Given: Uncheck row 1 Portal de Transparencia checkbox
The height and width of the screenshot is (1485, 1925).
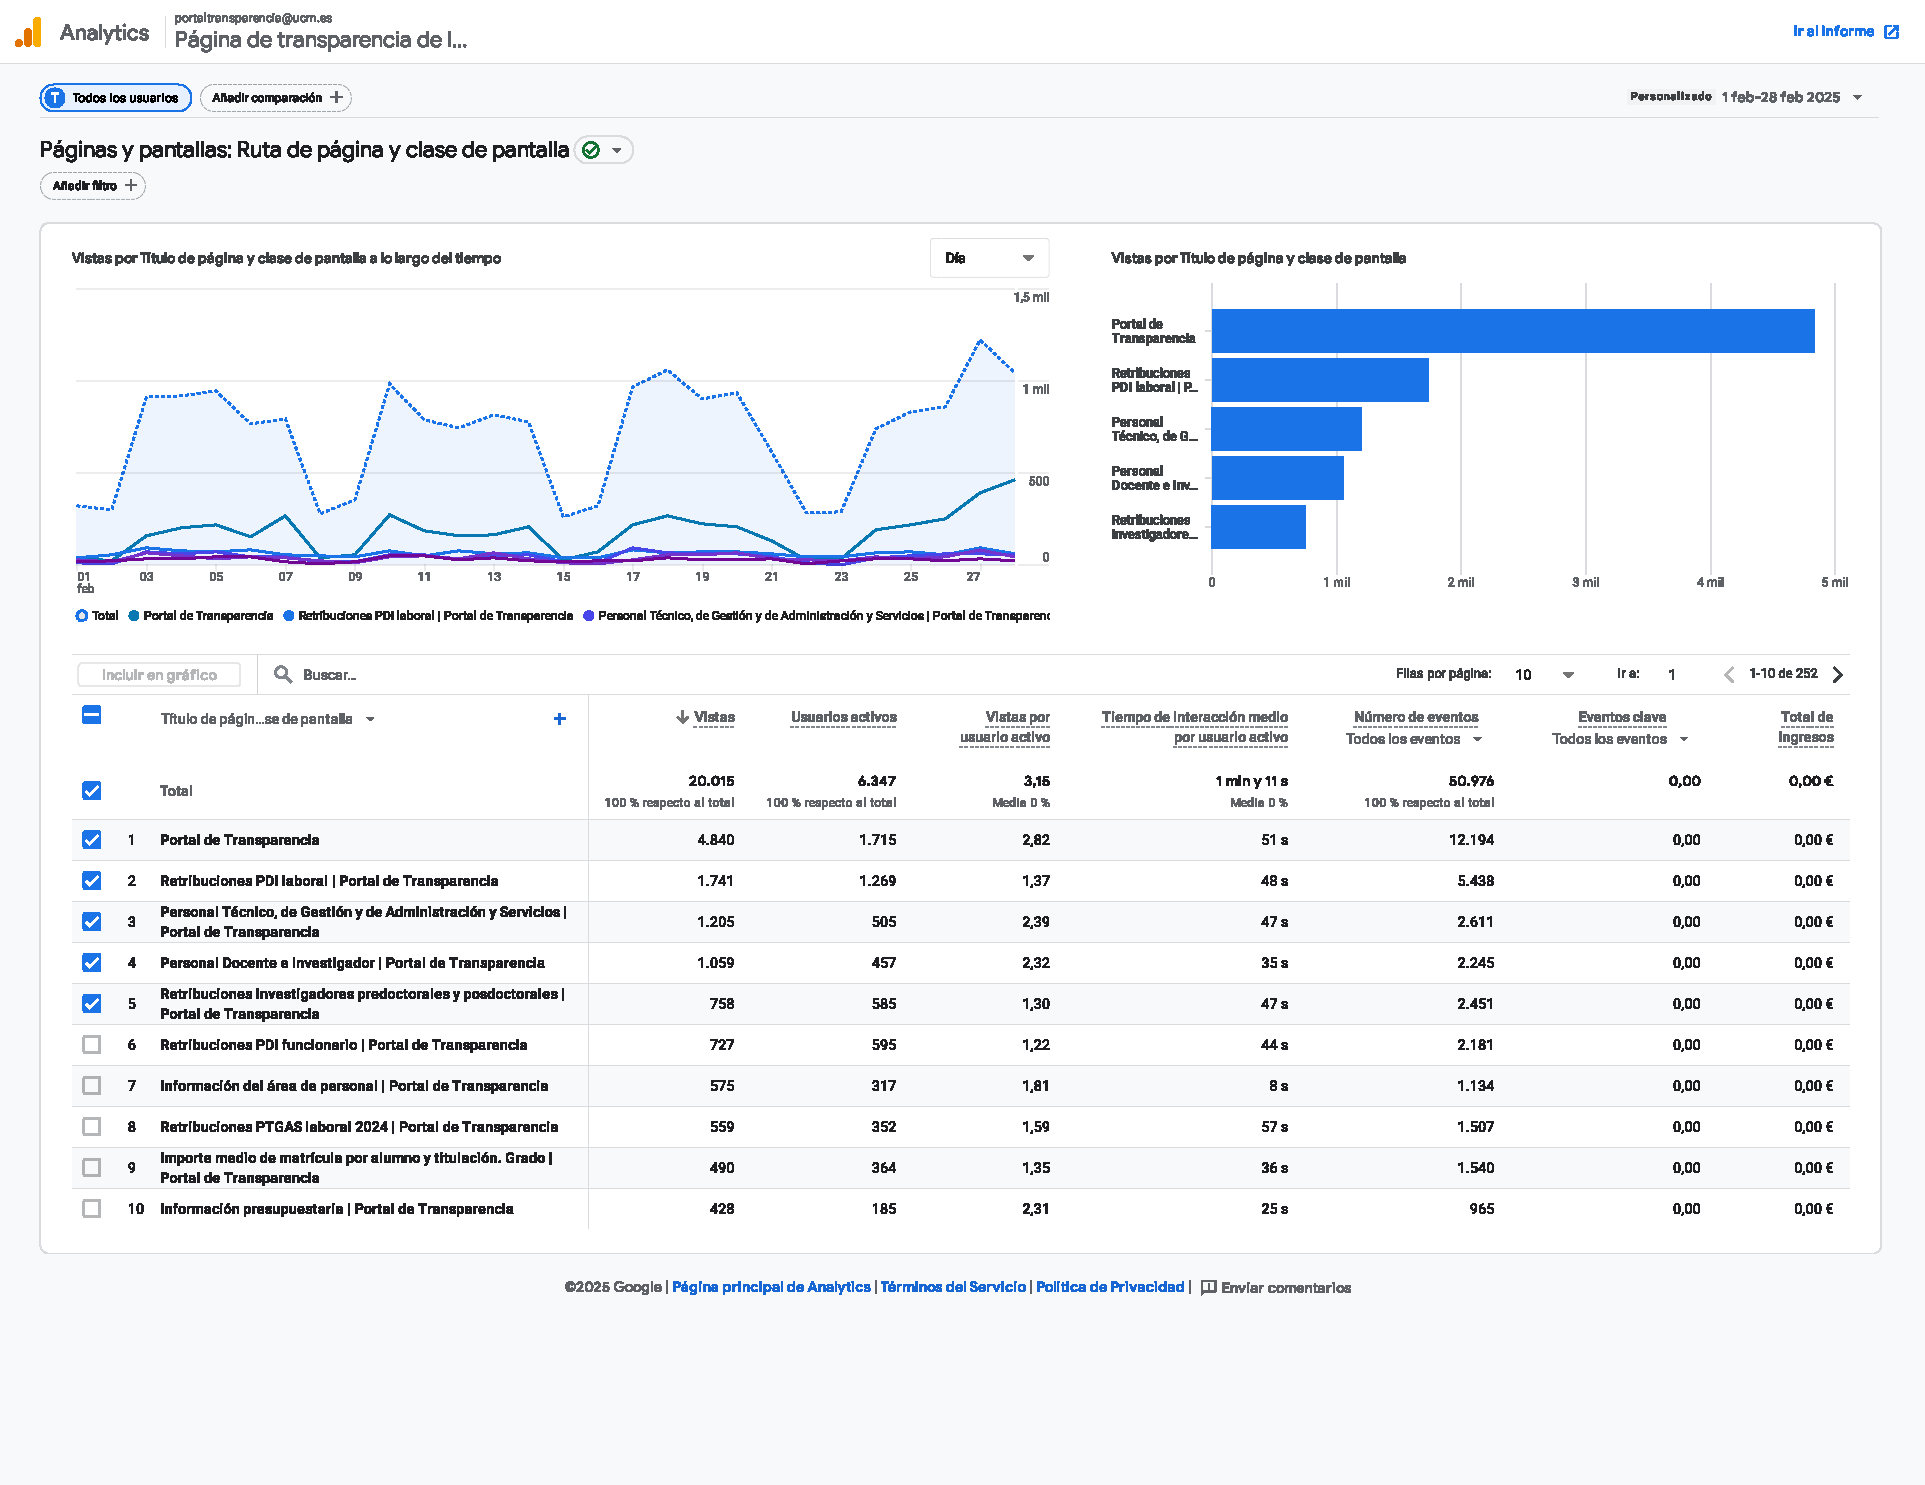Looking at the screenshot, I should [x=91, y=840].
